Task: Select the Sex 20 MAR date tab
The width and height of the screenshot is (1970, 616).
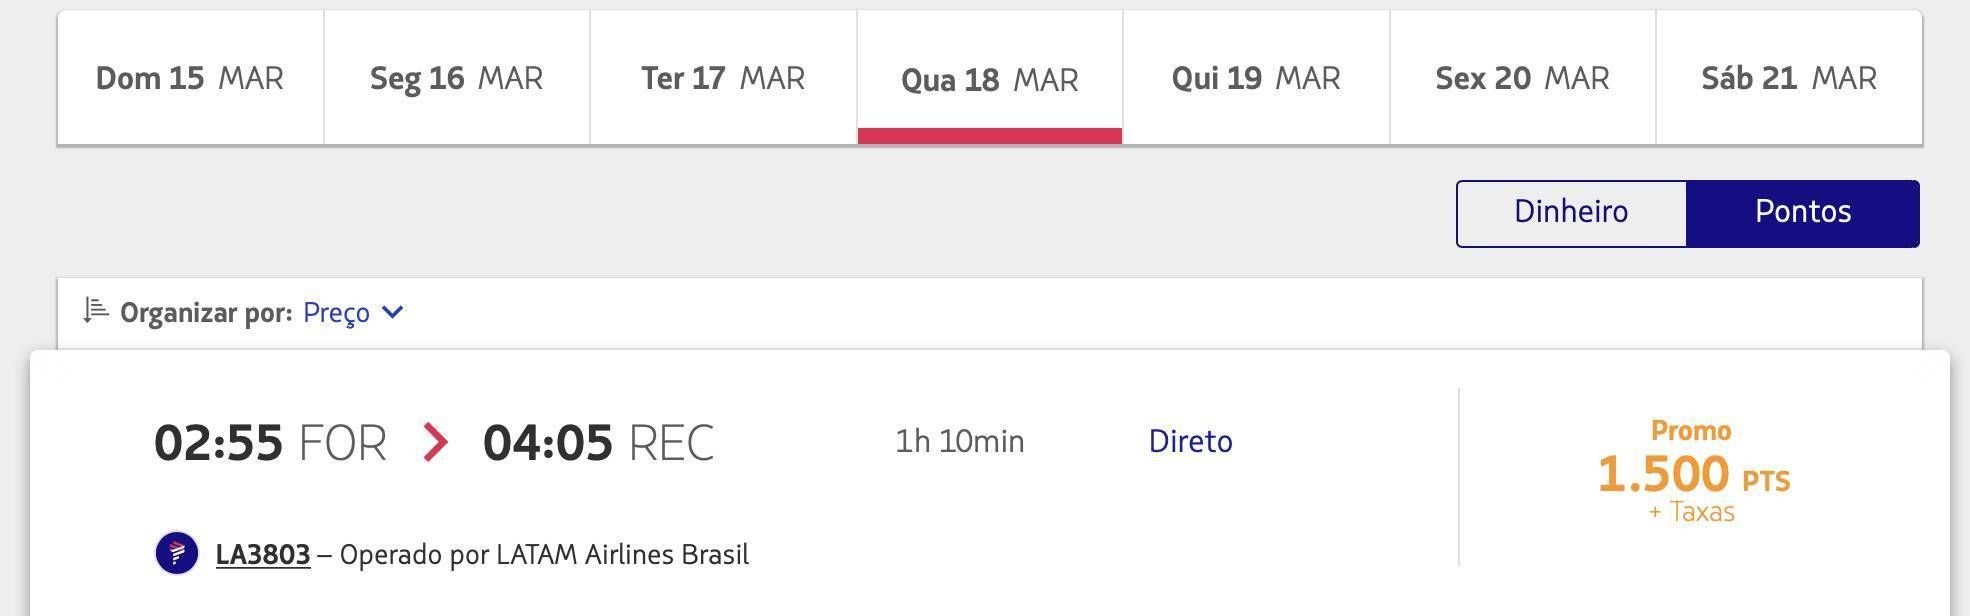Action: pos(1523,78)
